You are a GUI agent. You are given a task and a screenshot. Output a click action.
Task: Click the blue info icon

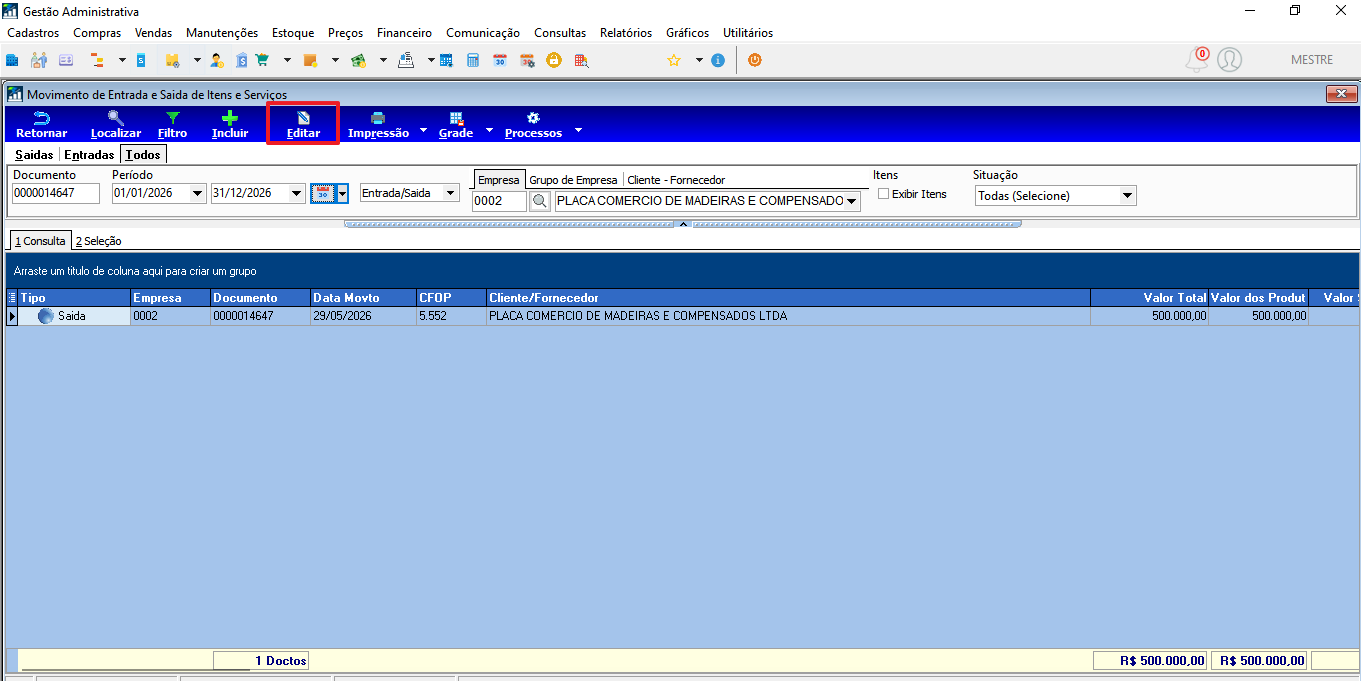coord(718,60)
